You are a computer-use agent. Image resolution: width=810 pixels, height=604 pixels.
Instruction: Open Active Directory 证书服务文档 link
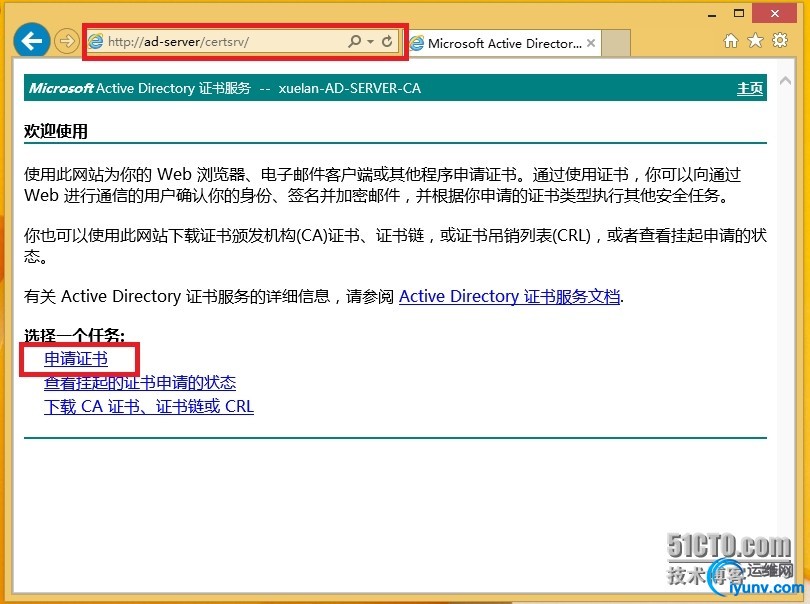click(509, 296)
